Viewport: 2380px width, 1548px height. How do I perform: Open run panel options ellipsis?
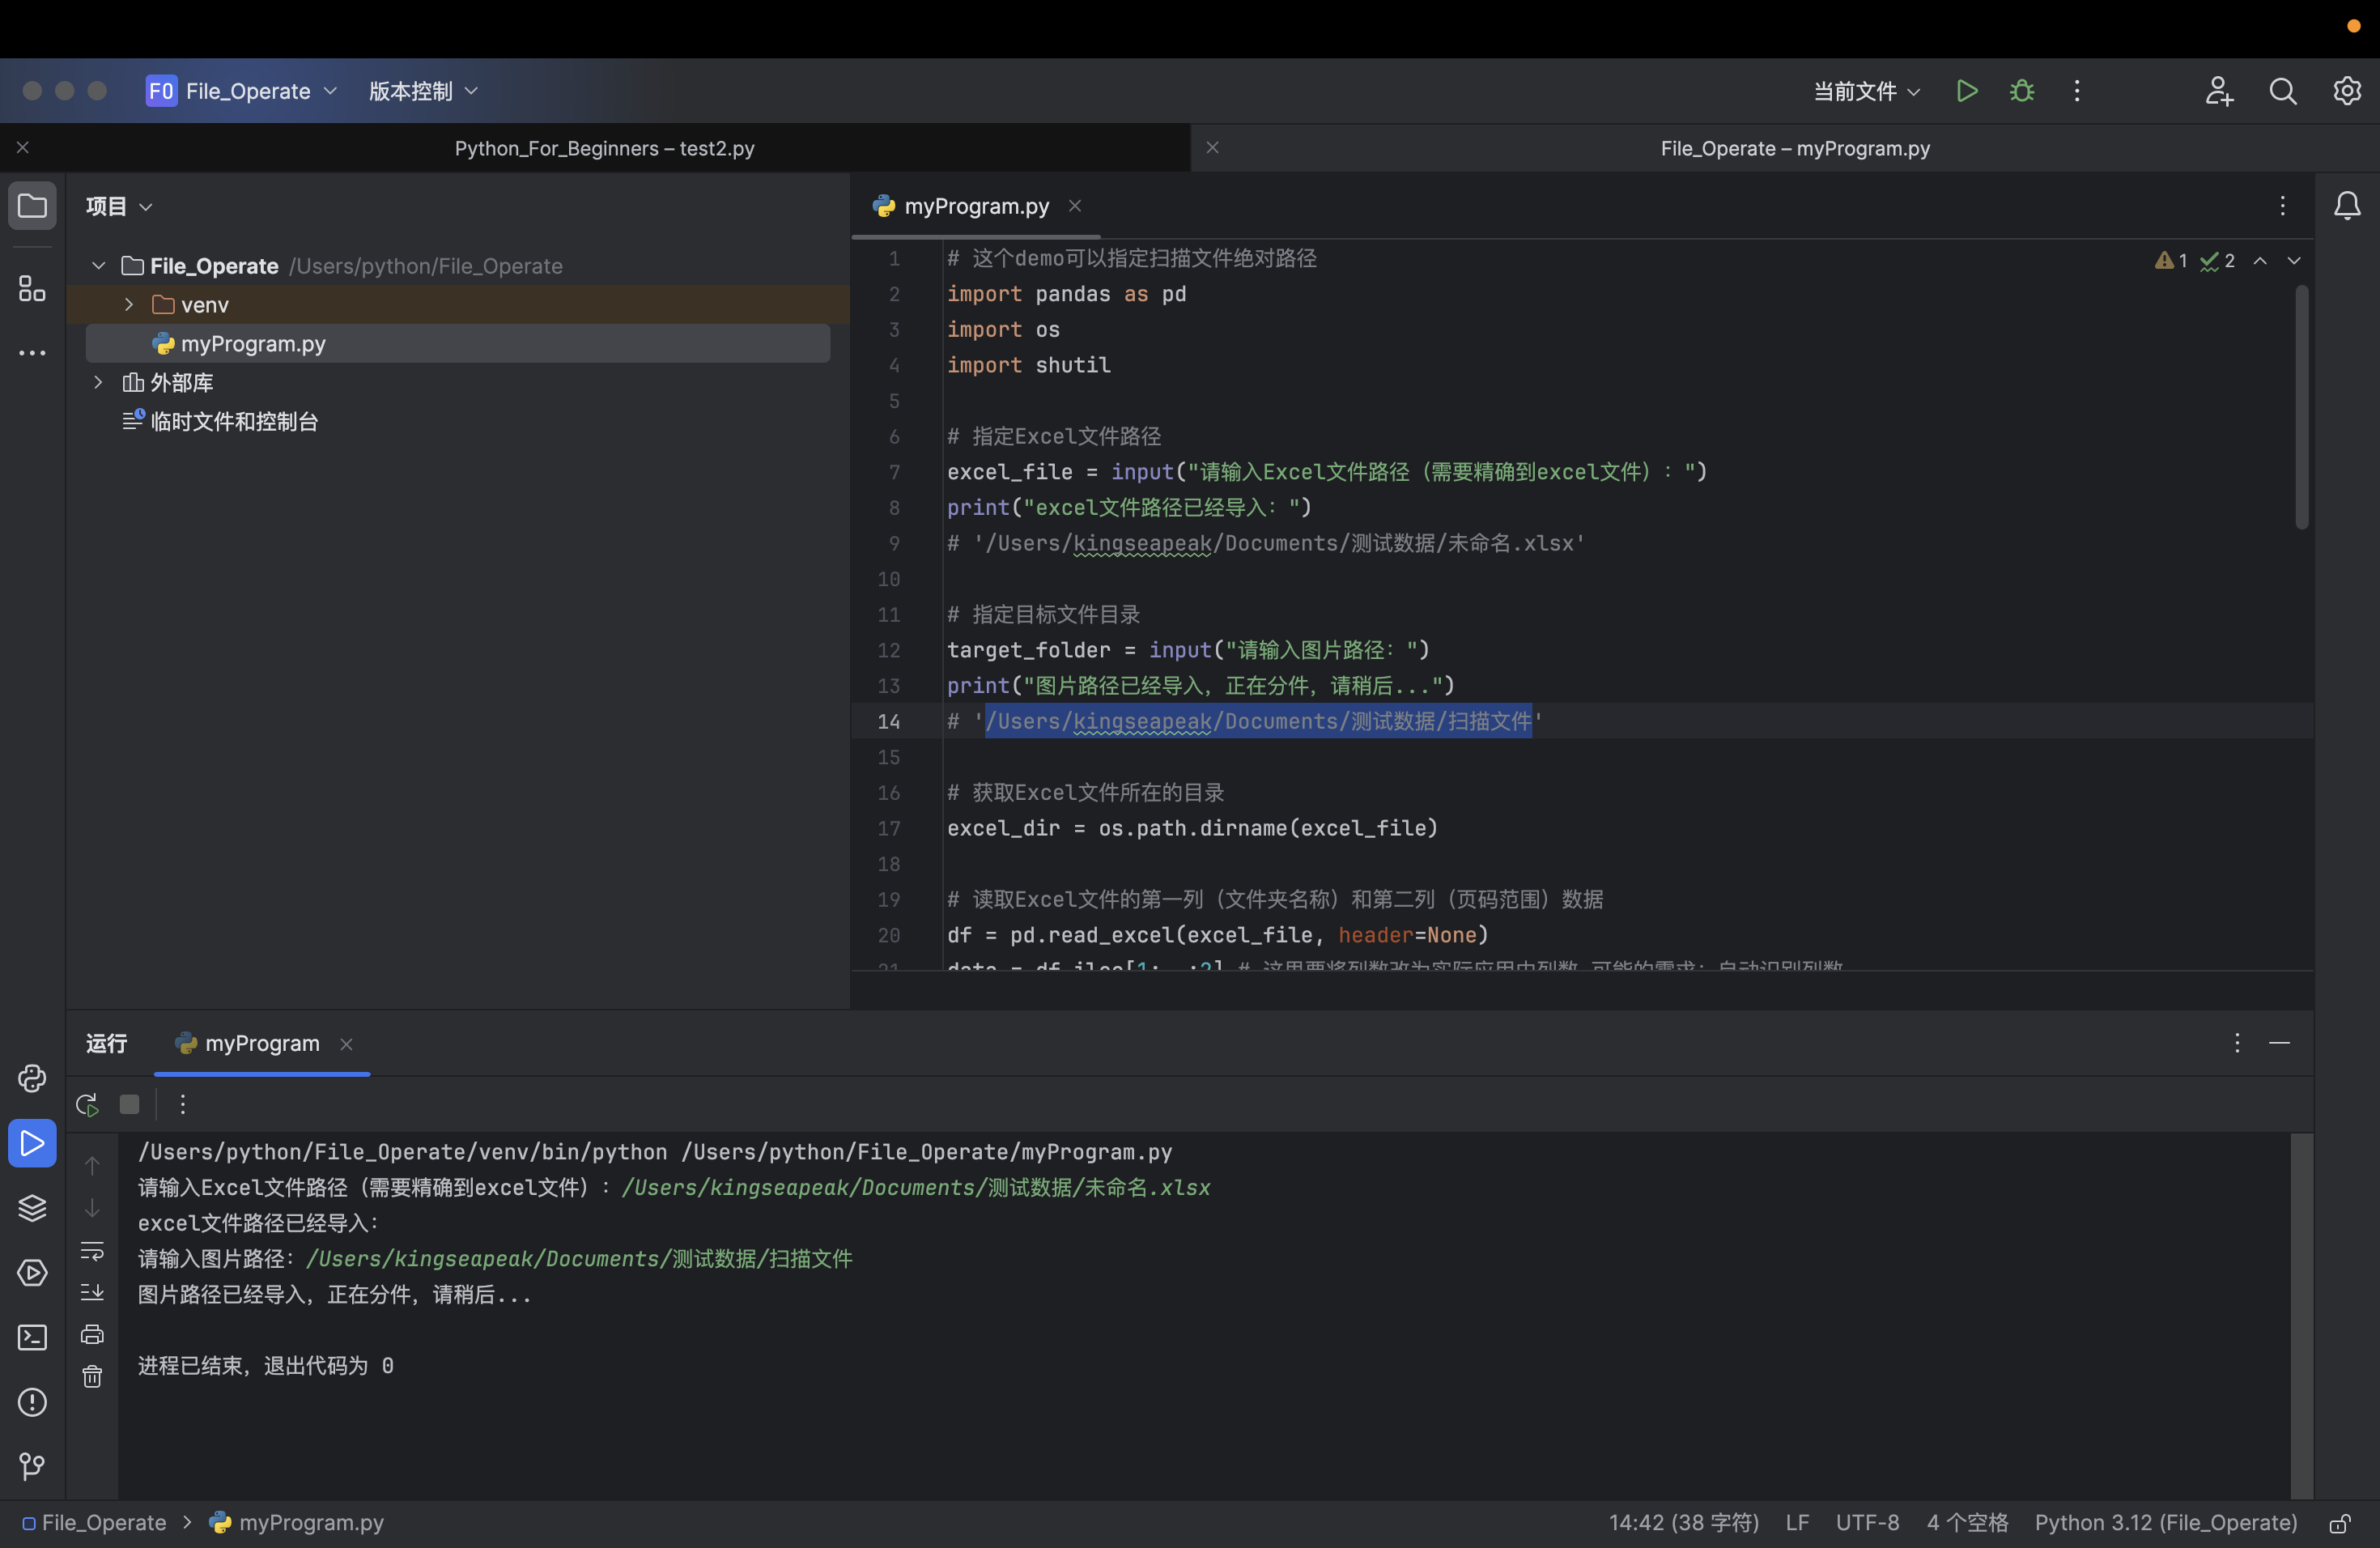2237,1043
